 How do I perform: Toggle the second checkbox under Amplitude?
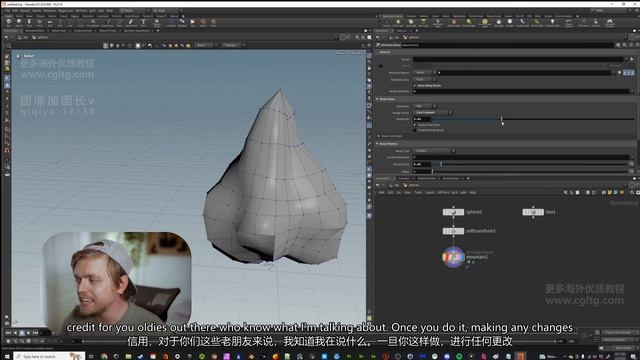coord(415,130)
